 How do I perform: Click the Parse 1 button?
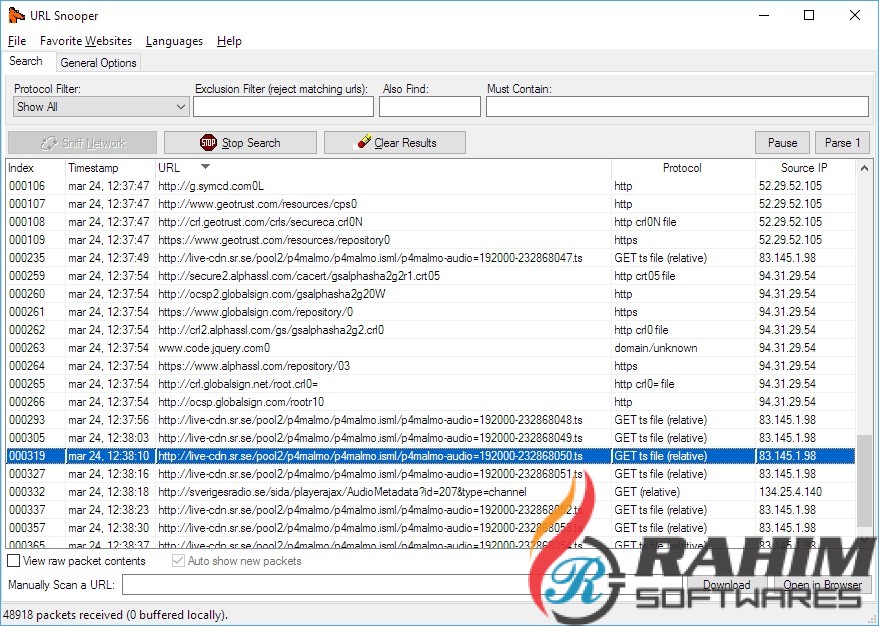[842, 143]
